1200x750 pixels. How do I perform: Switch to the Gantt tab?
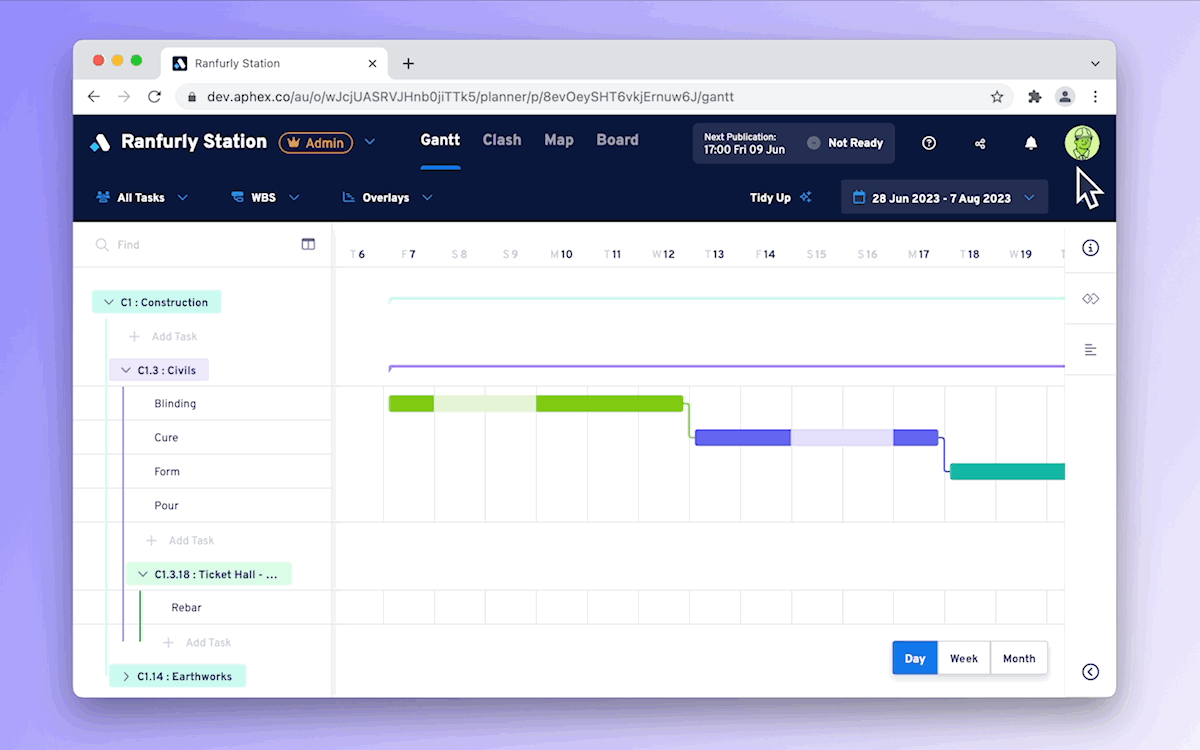440,140
